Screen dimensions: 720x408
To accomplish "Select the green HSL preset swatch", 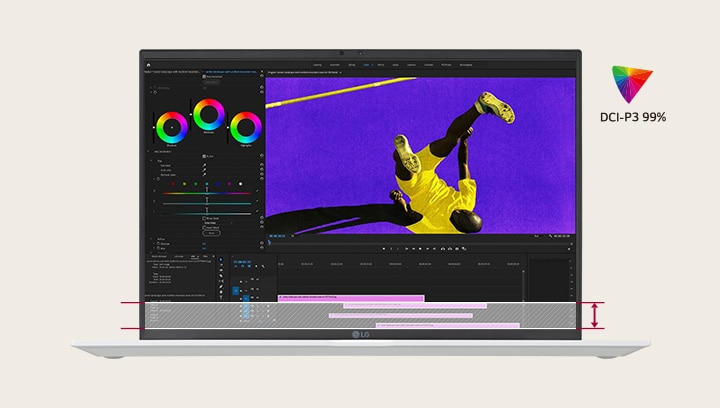I will (196, 184).
